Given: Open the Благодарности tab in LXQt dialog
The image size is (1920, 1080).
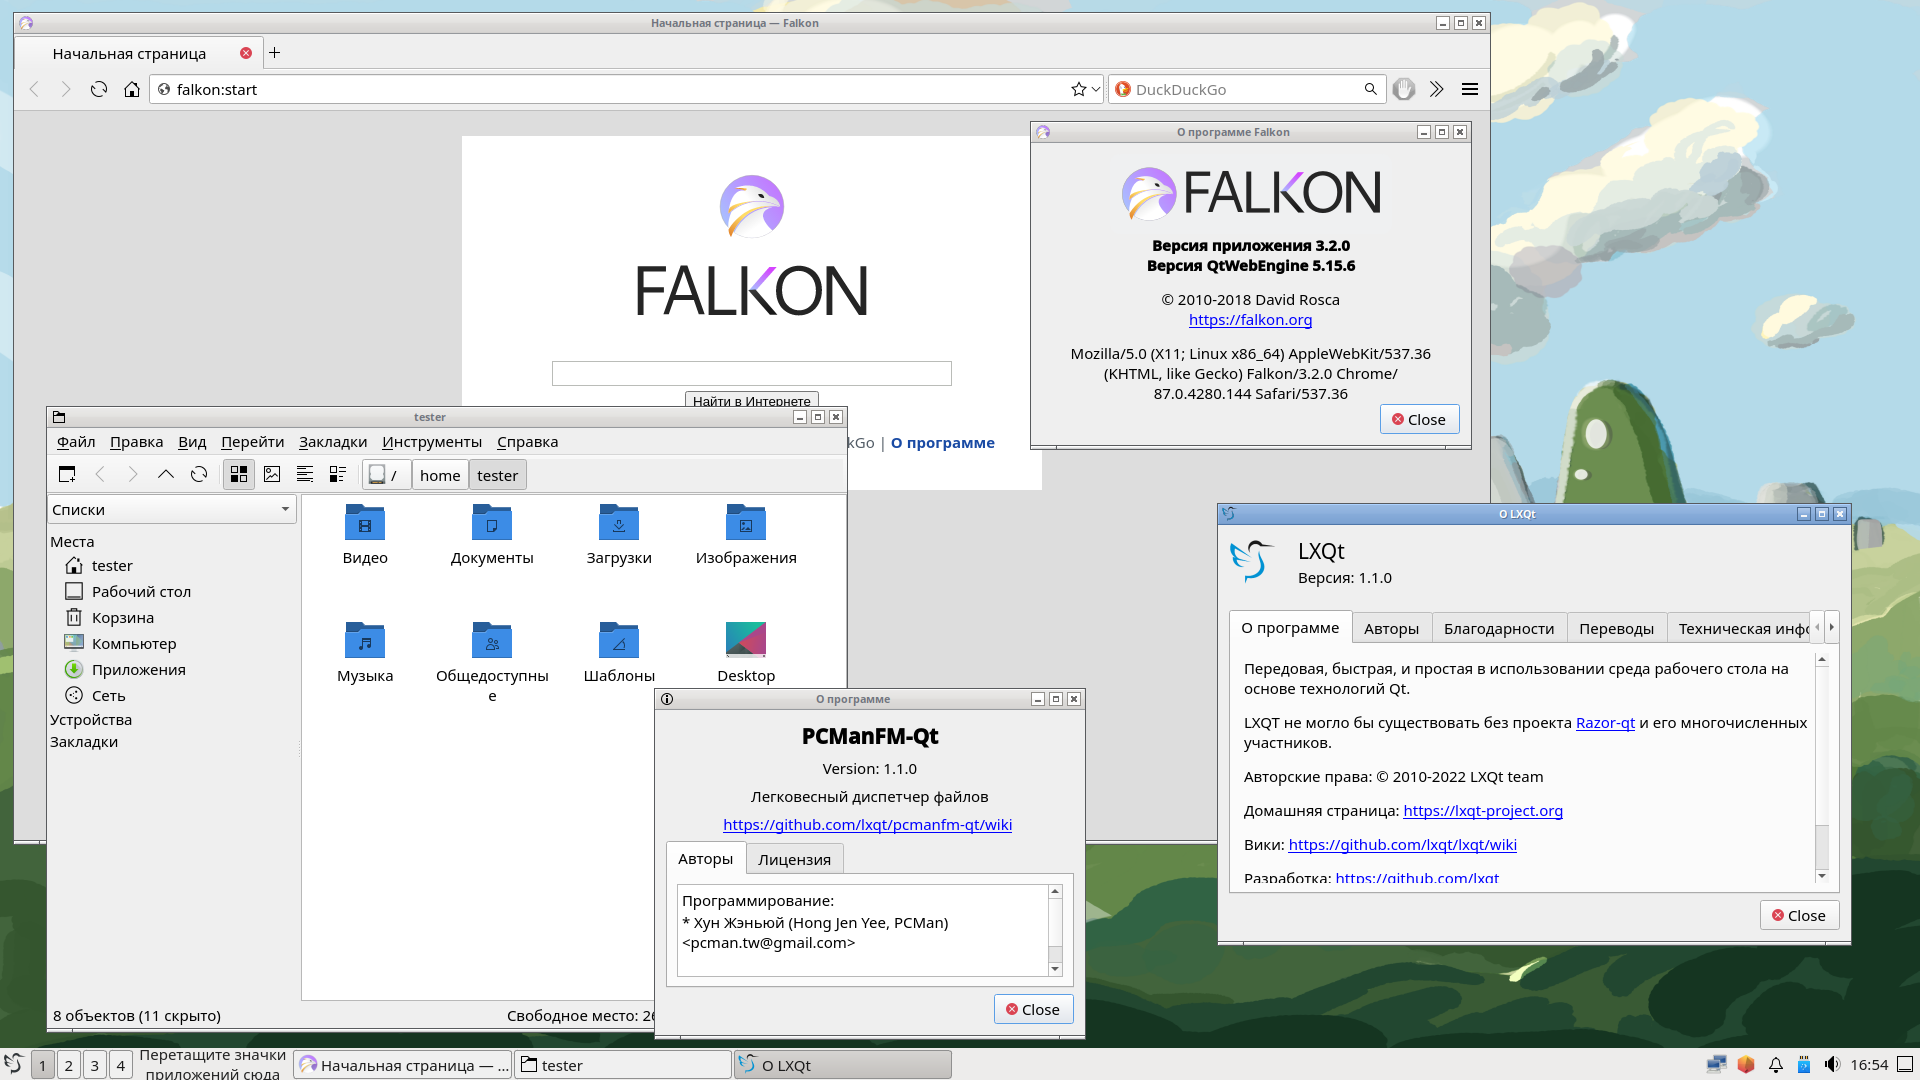Looking at the screenshot, I should tap(1499, 628).
